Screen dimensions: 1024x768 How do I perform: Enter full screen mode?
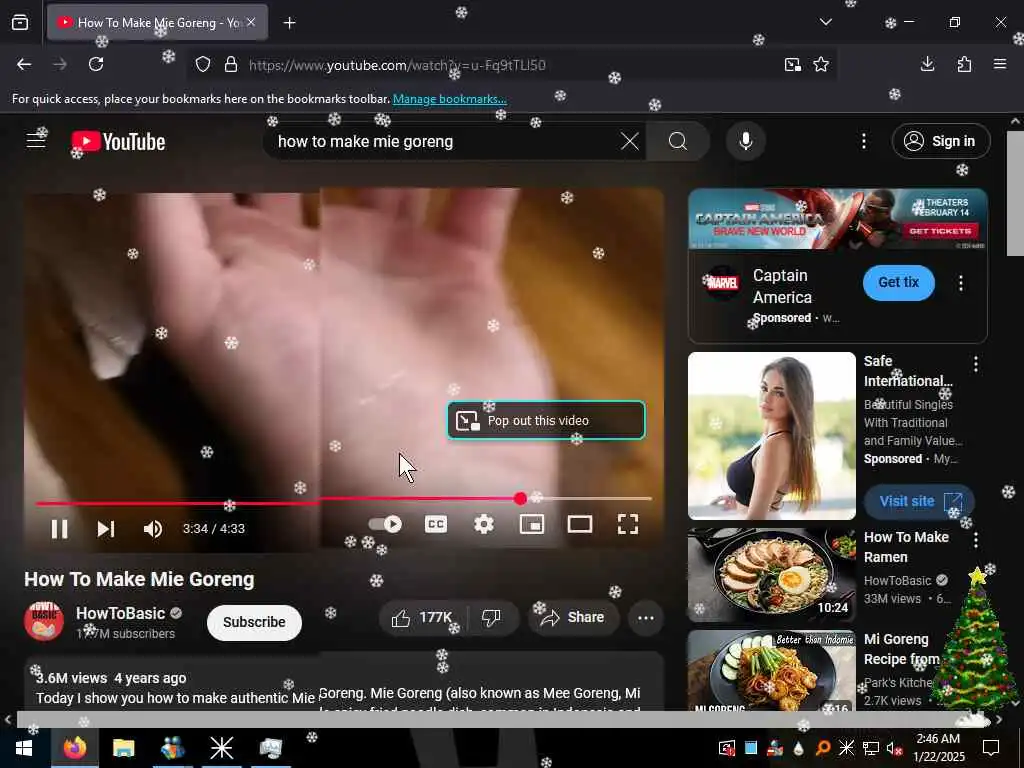point(628,524)
